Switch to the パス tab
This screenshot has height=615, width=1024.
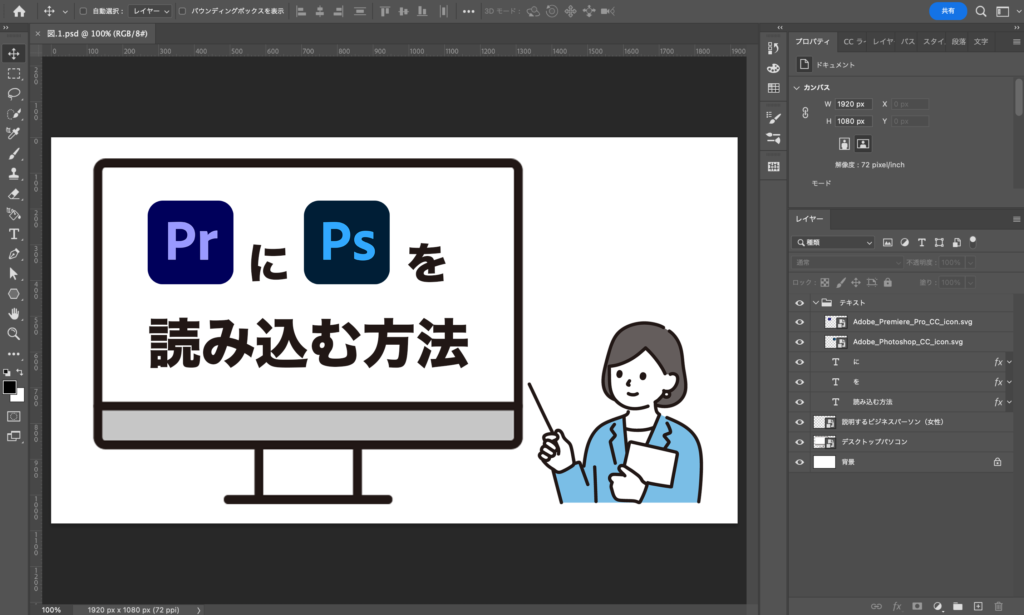point(908,42)
